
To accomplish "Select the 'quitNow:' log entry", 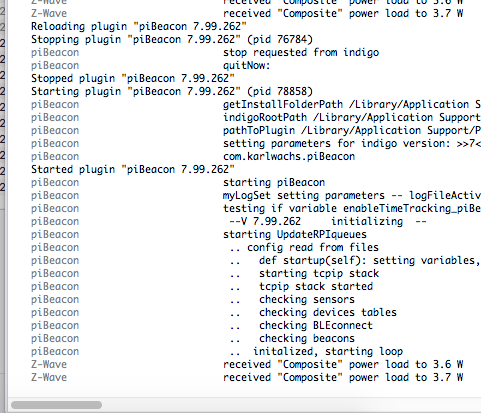I will 246,65.
